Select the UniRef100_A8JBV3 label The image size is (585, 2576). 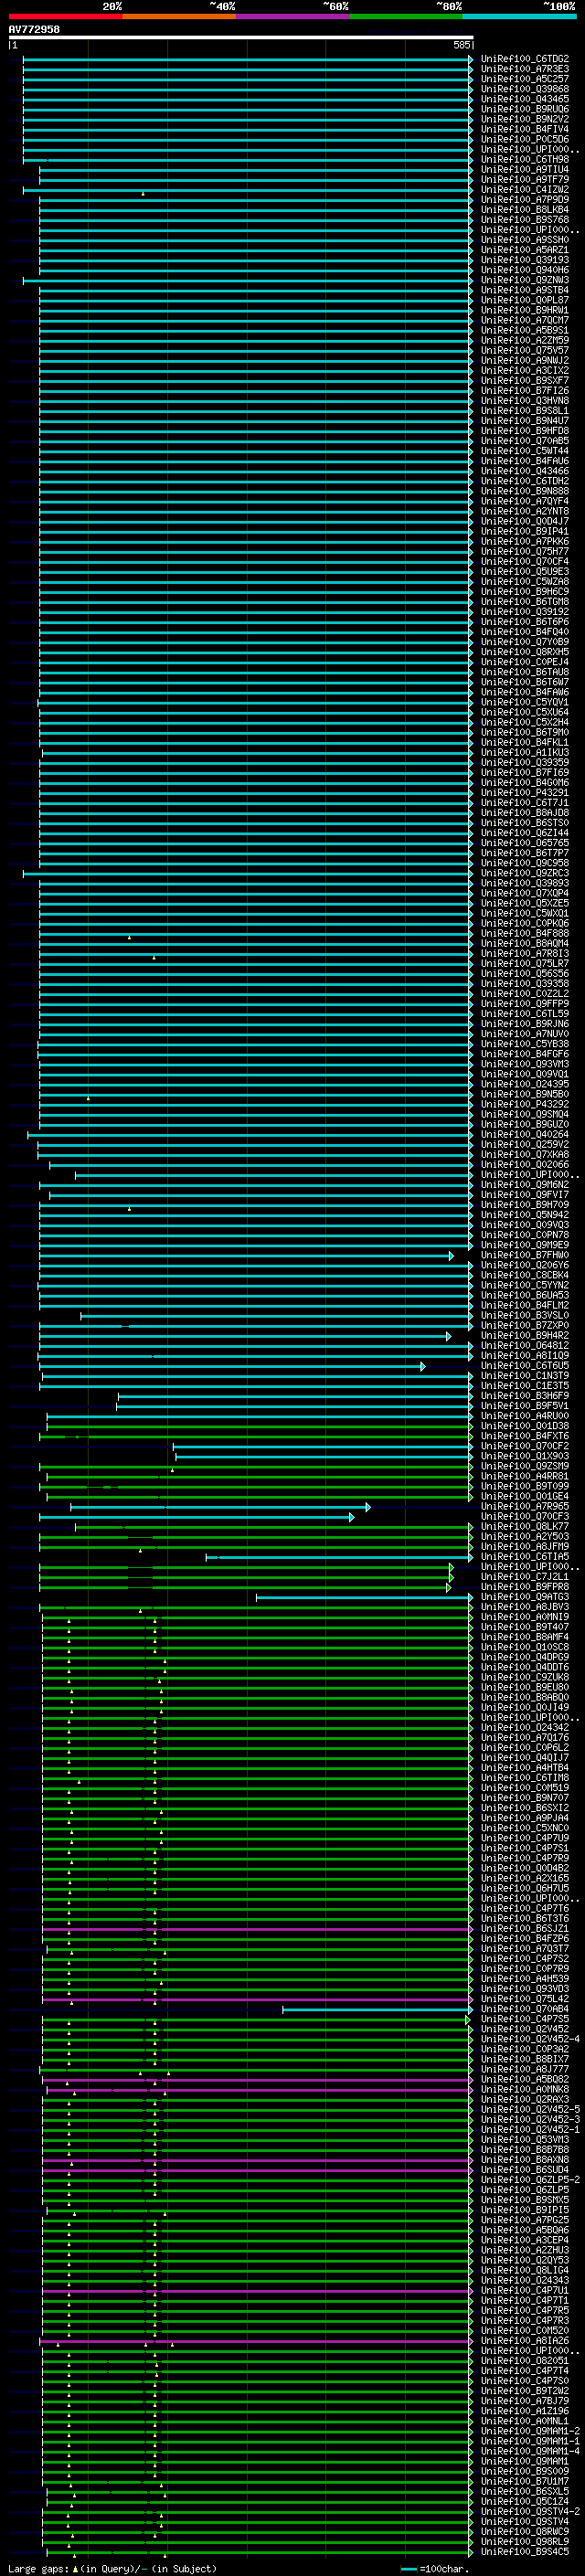tap(524, 1607)
